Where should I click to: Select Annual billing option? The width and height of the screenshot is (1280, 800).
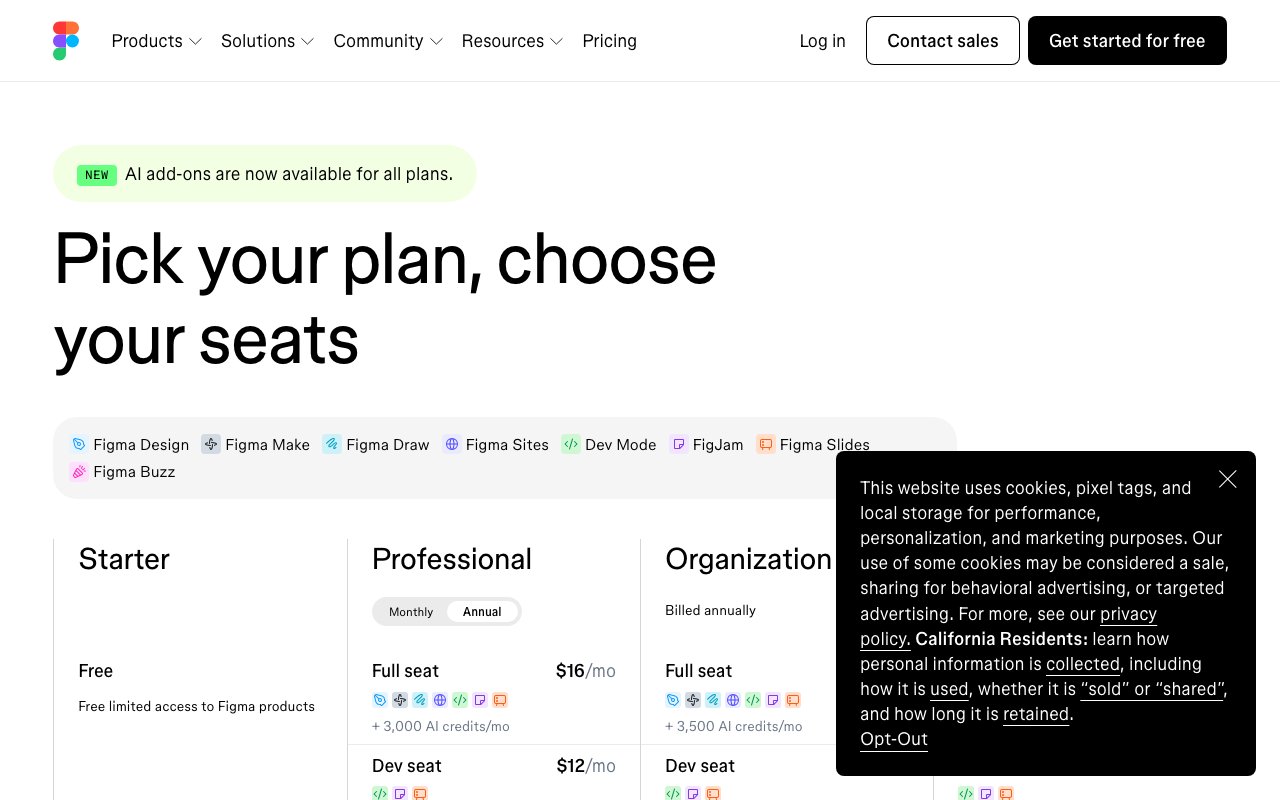pyautogui.click(x=482, y=612)
